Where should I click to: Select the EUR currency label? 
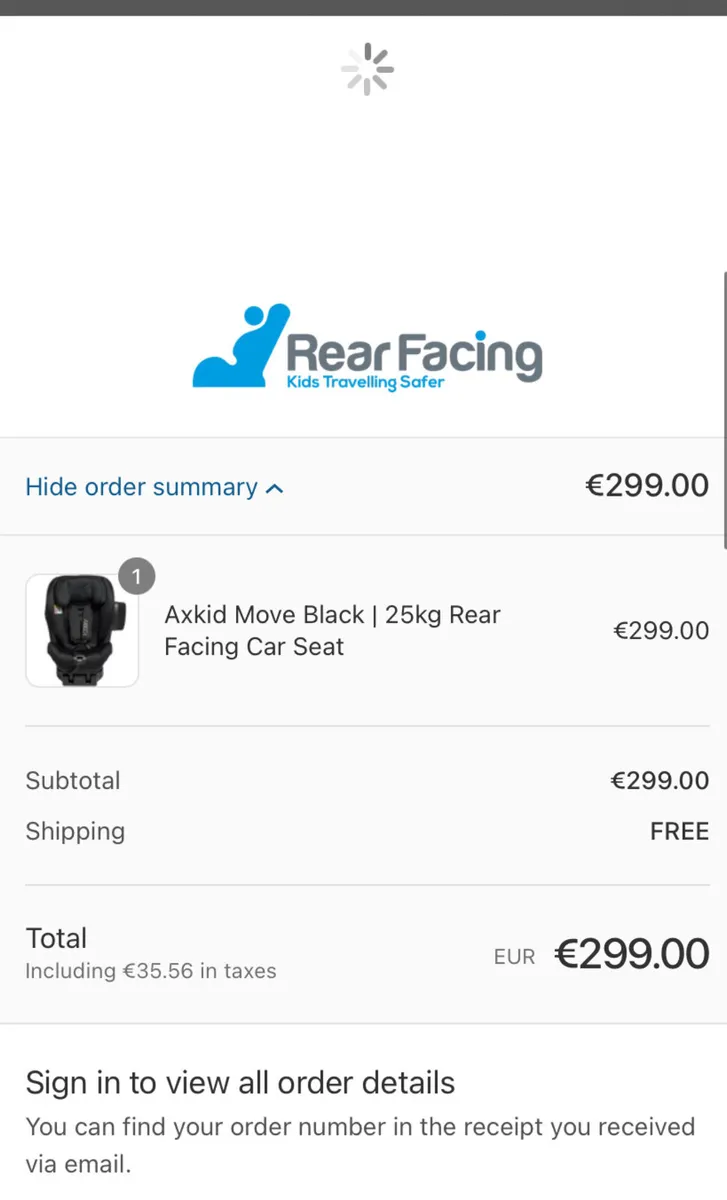coord(514,956)
